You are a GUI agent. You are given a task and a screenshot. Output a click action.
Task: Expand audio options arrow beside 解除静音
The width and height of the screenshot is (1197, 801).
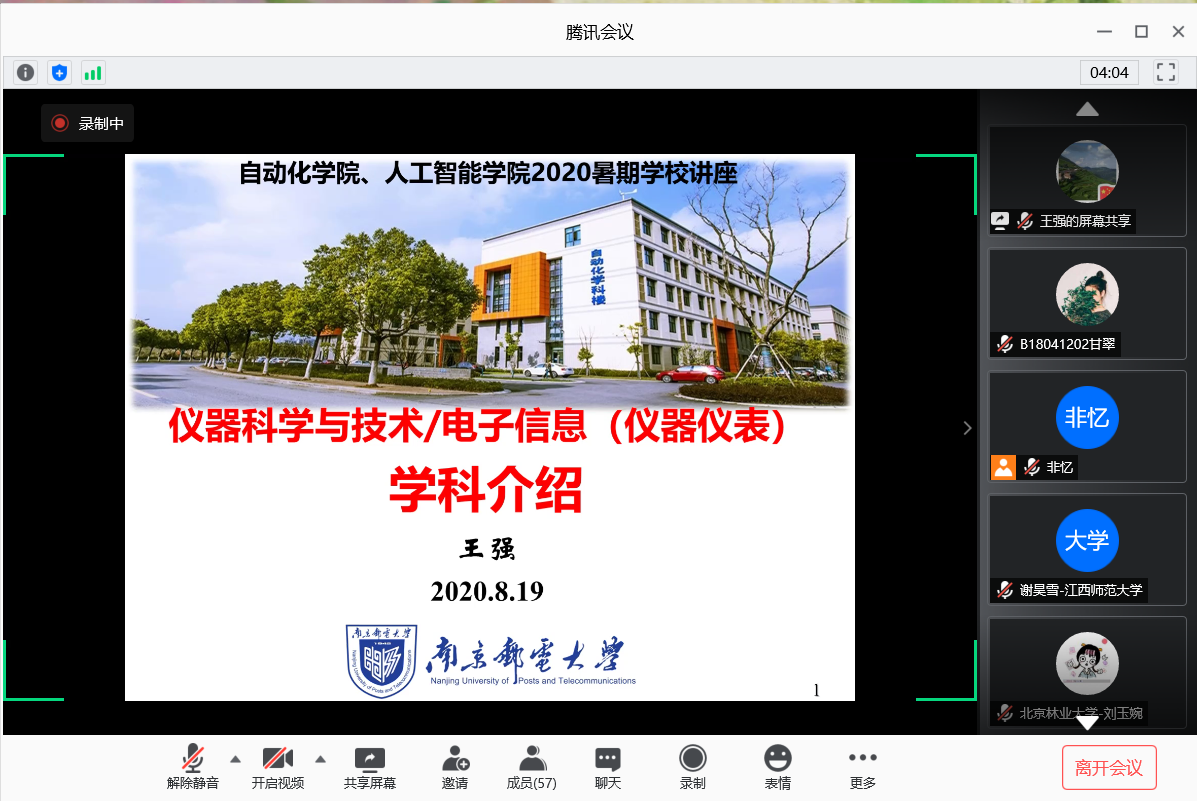(x=236, y=757)
